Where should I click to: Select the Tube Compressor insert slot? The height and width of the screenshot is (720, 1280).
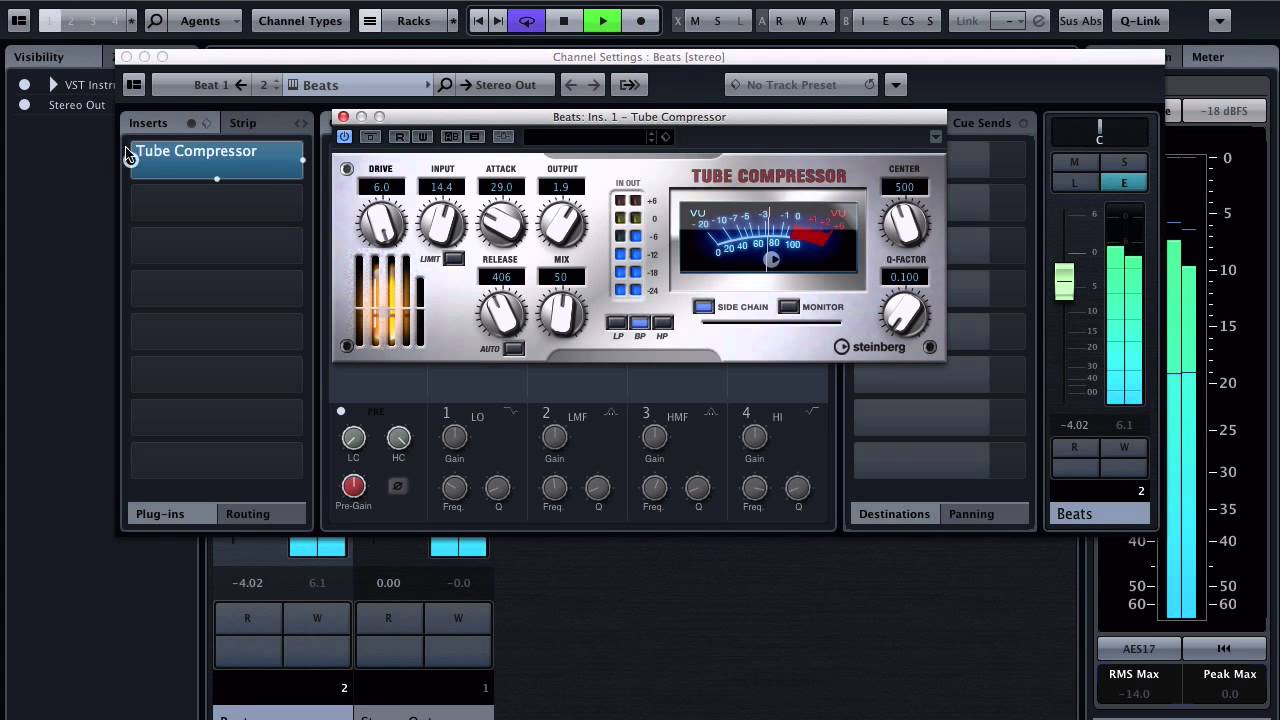click(x=217, y=160)
